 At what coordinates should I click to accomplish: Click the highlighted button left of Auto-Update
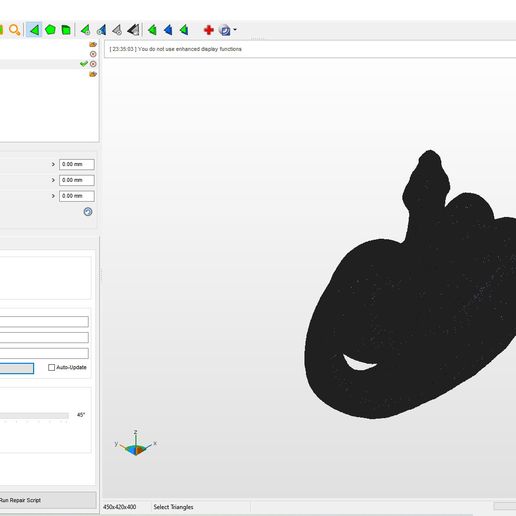pyautogui.click(x=17, y=368)
